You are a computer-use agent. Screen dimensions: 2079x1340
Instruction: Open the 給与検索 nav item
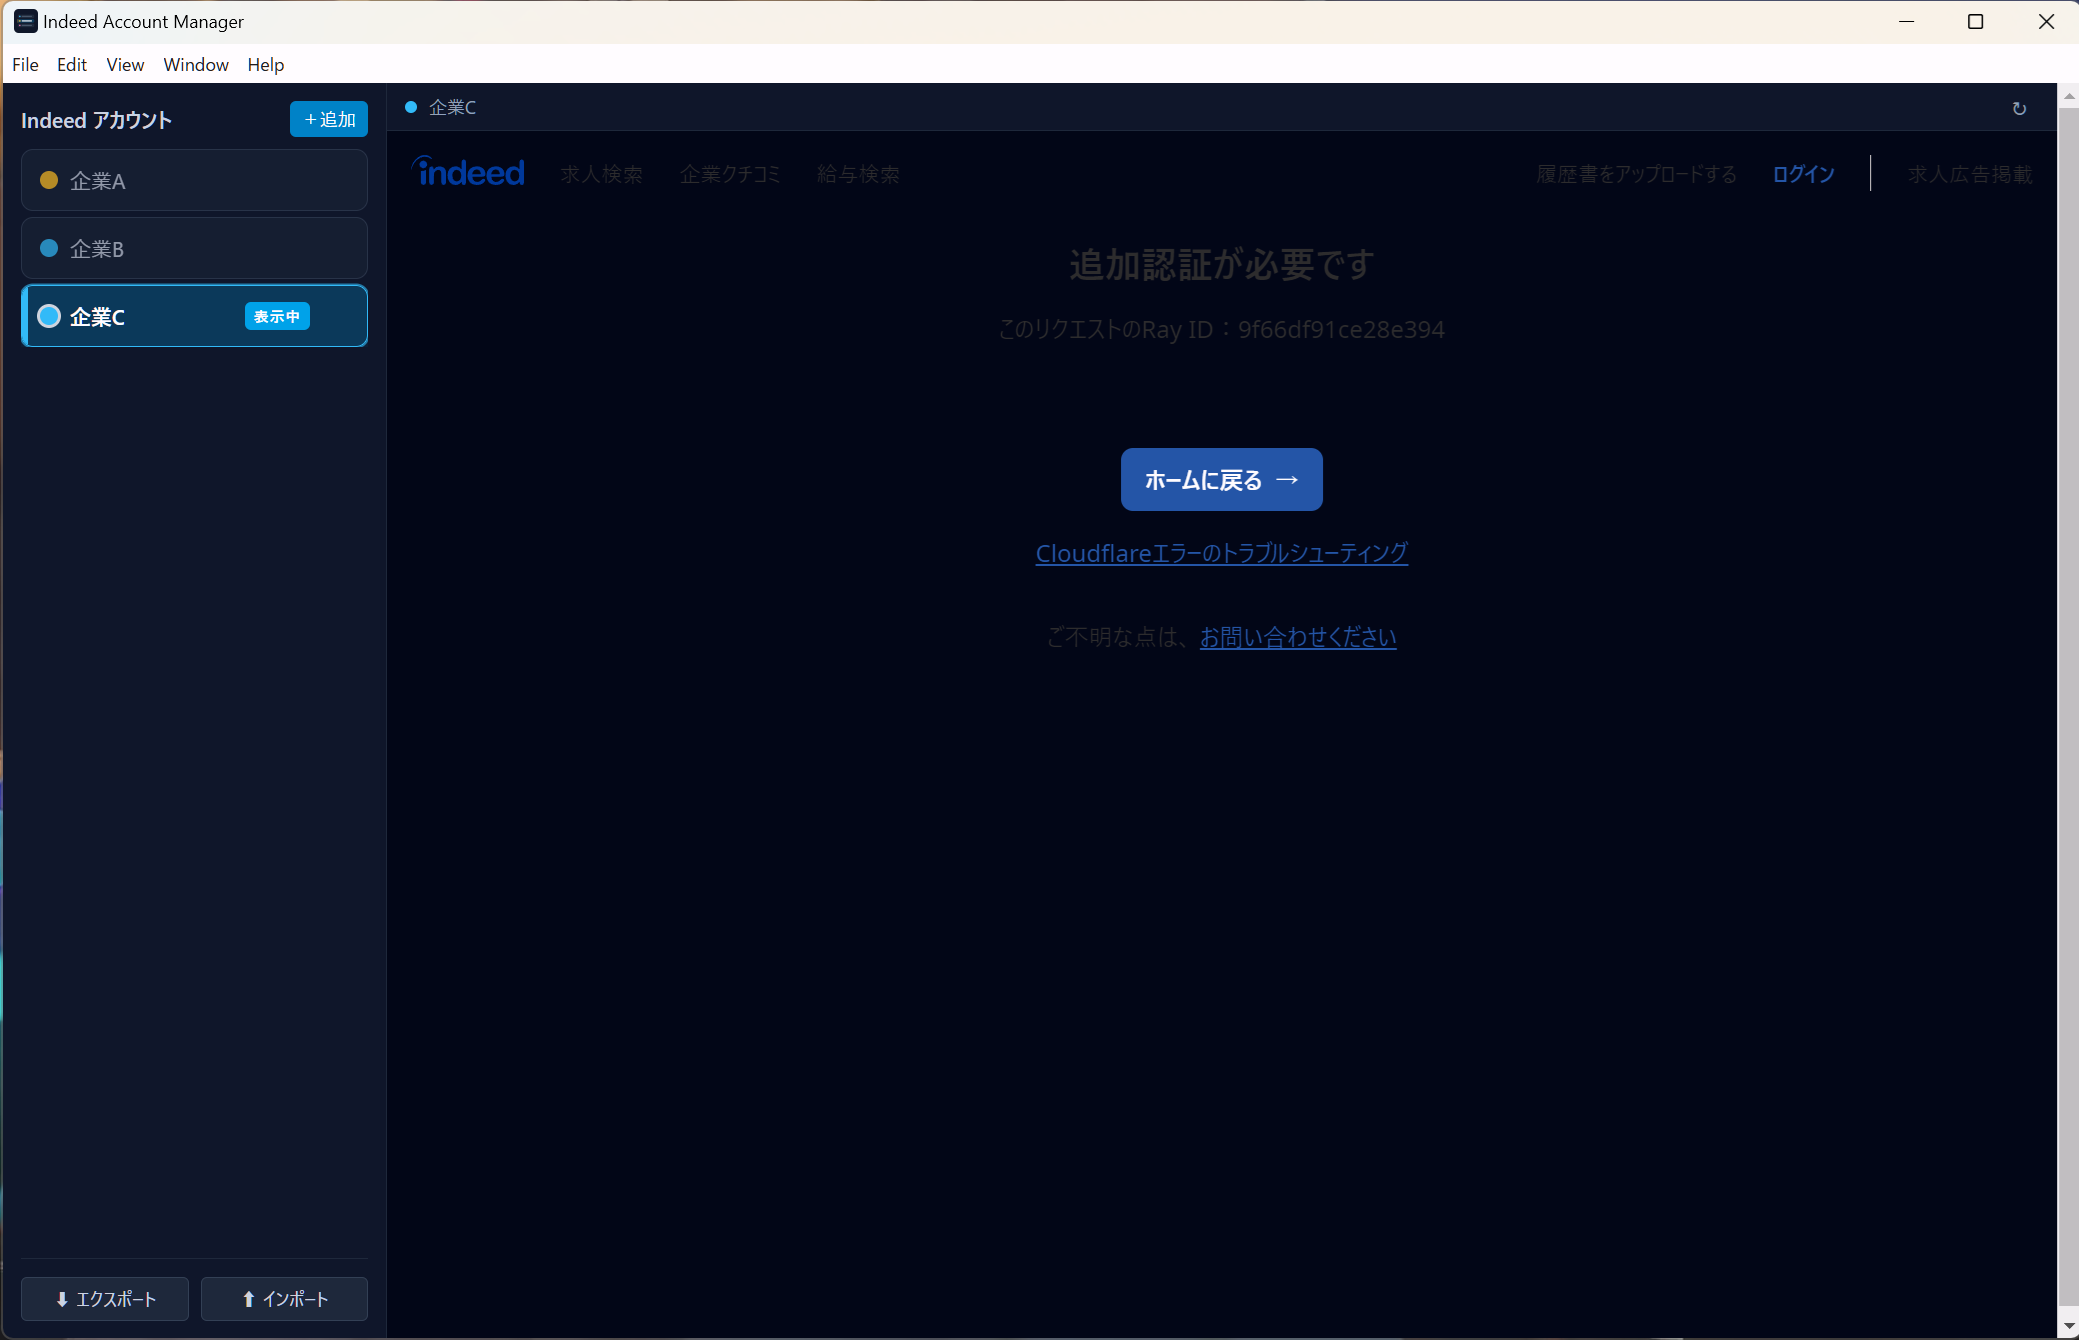858,174
